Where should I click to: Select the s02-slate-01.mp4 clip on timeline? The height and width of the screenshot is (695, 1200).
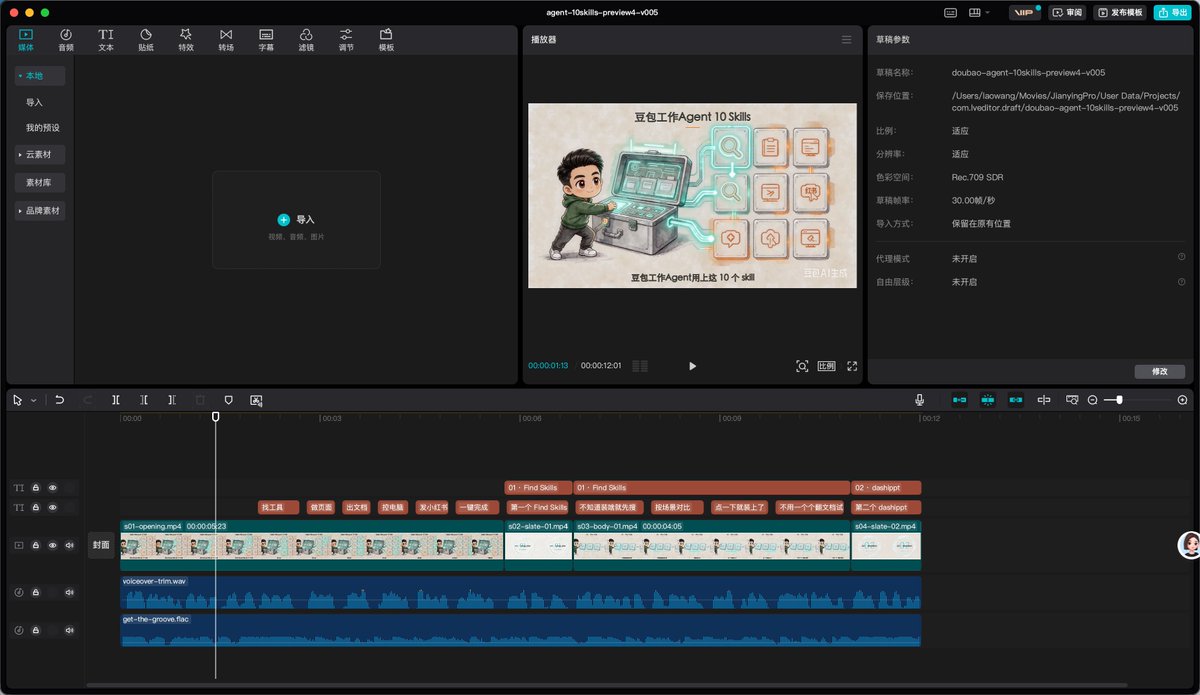(x=538, y=545)
